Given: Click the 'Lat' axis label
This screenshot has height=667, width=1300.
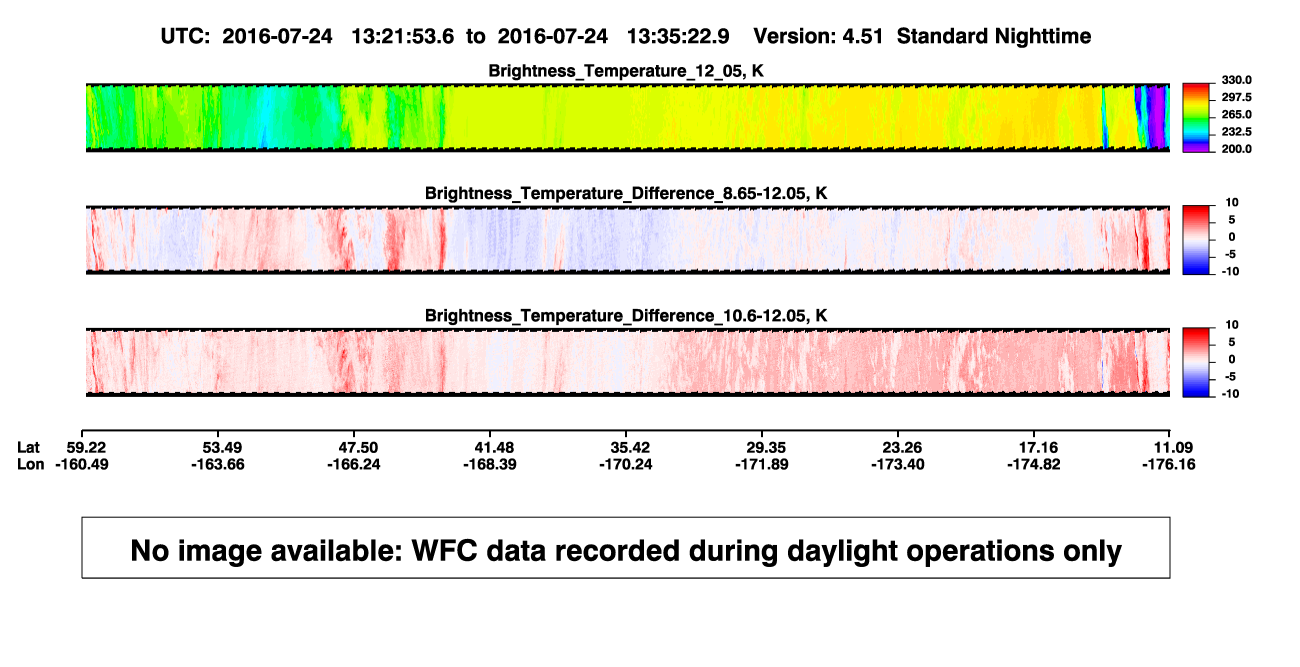Looking at the screenshot, I should (x=30, y=446).
